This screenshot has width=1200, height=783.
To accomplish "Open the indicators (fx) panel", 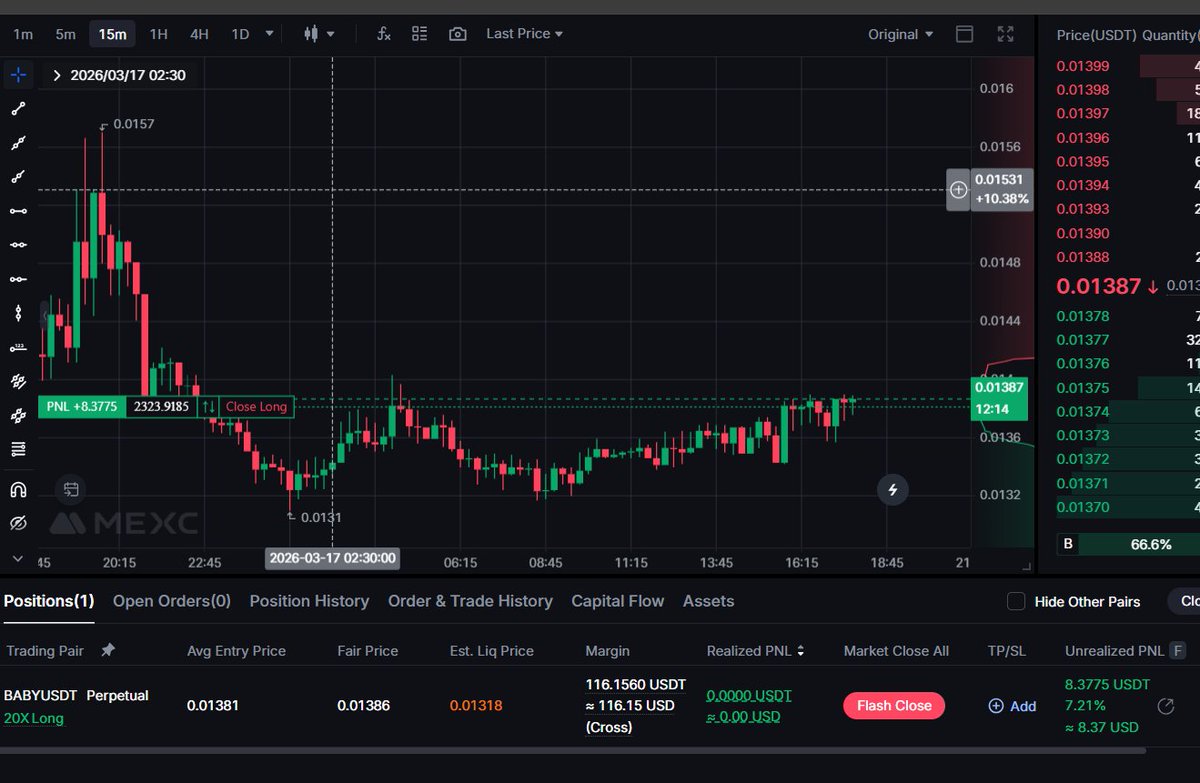I will (x=384, y=34).
